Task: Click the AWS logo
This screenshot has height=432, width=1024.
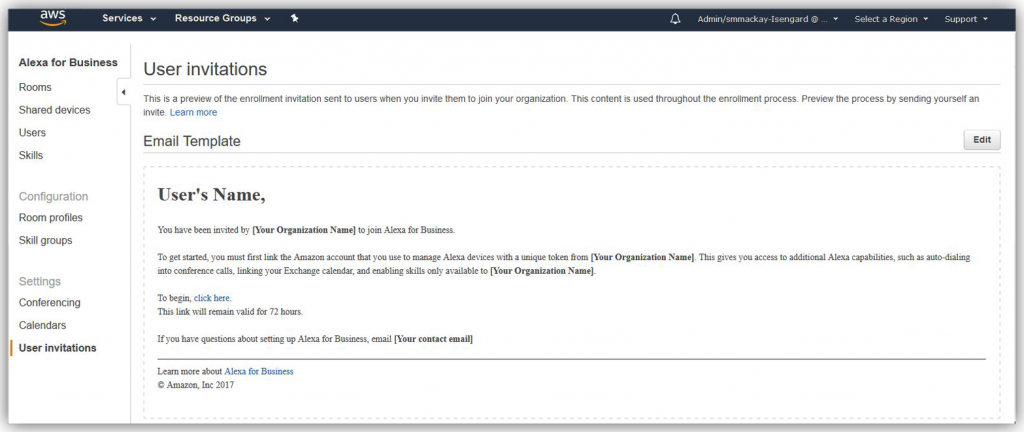Action: (52, 18)
